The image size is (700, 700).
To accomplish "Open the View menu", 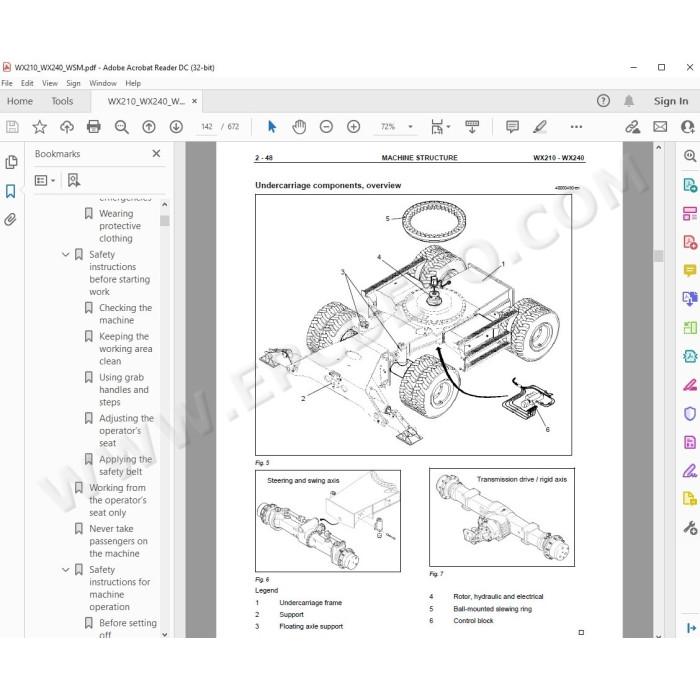I will point(50,83).
